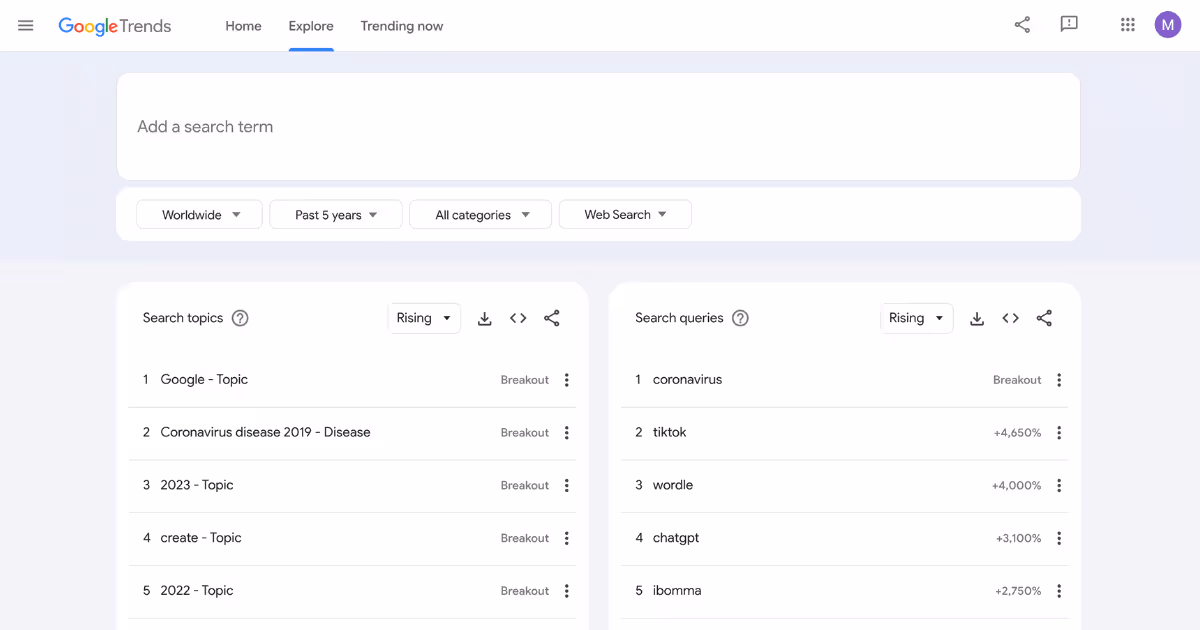Open the All categories dropdown
Image resolution: width=1200 pixels, height=630 pixels.
point(481,215)
